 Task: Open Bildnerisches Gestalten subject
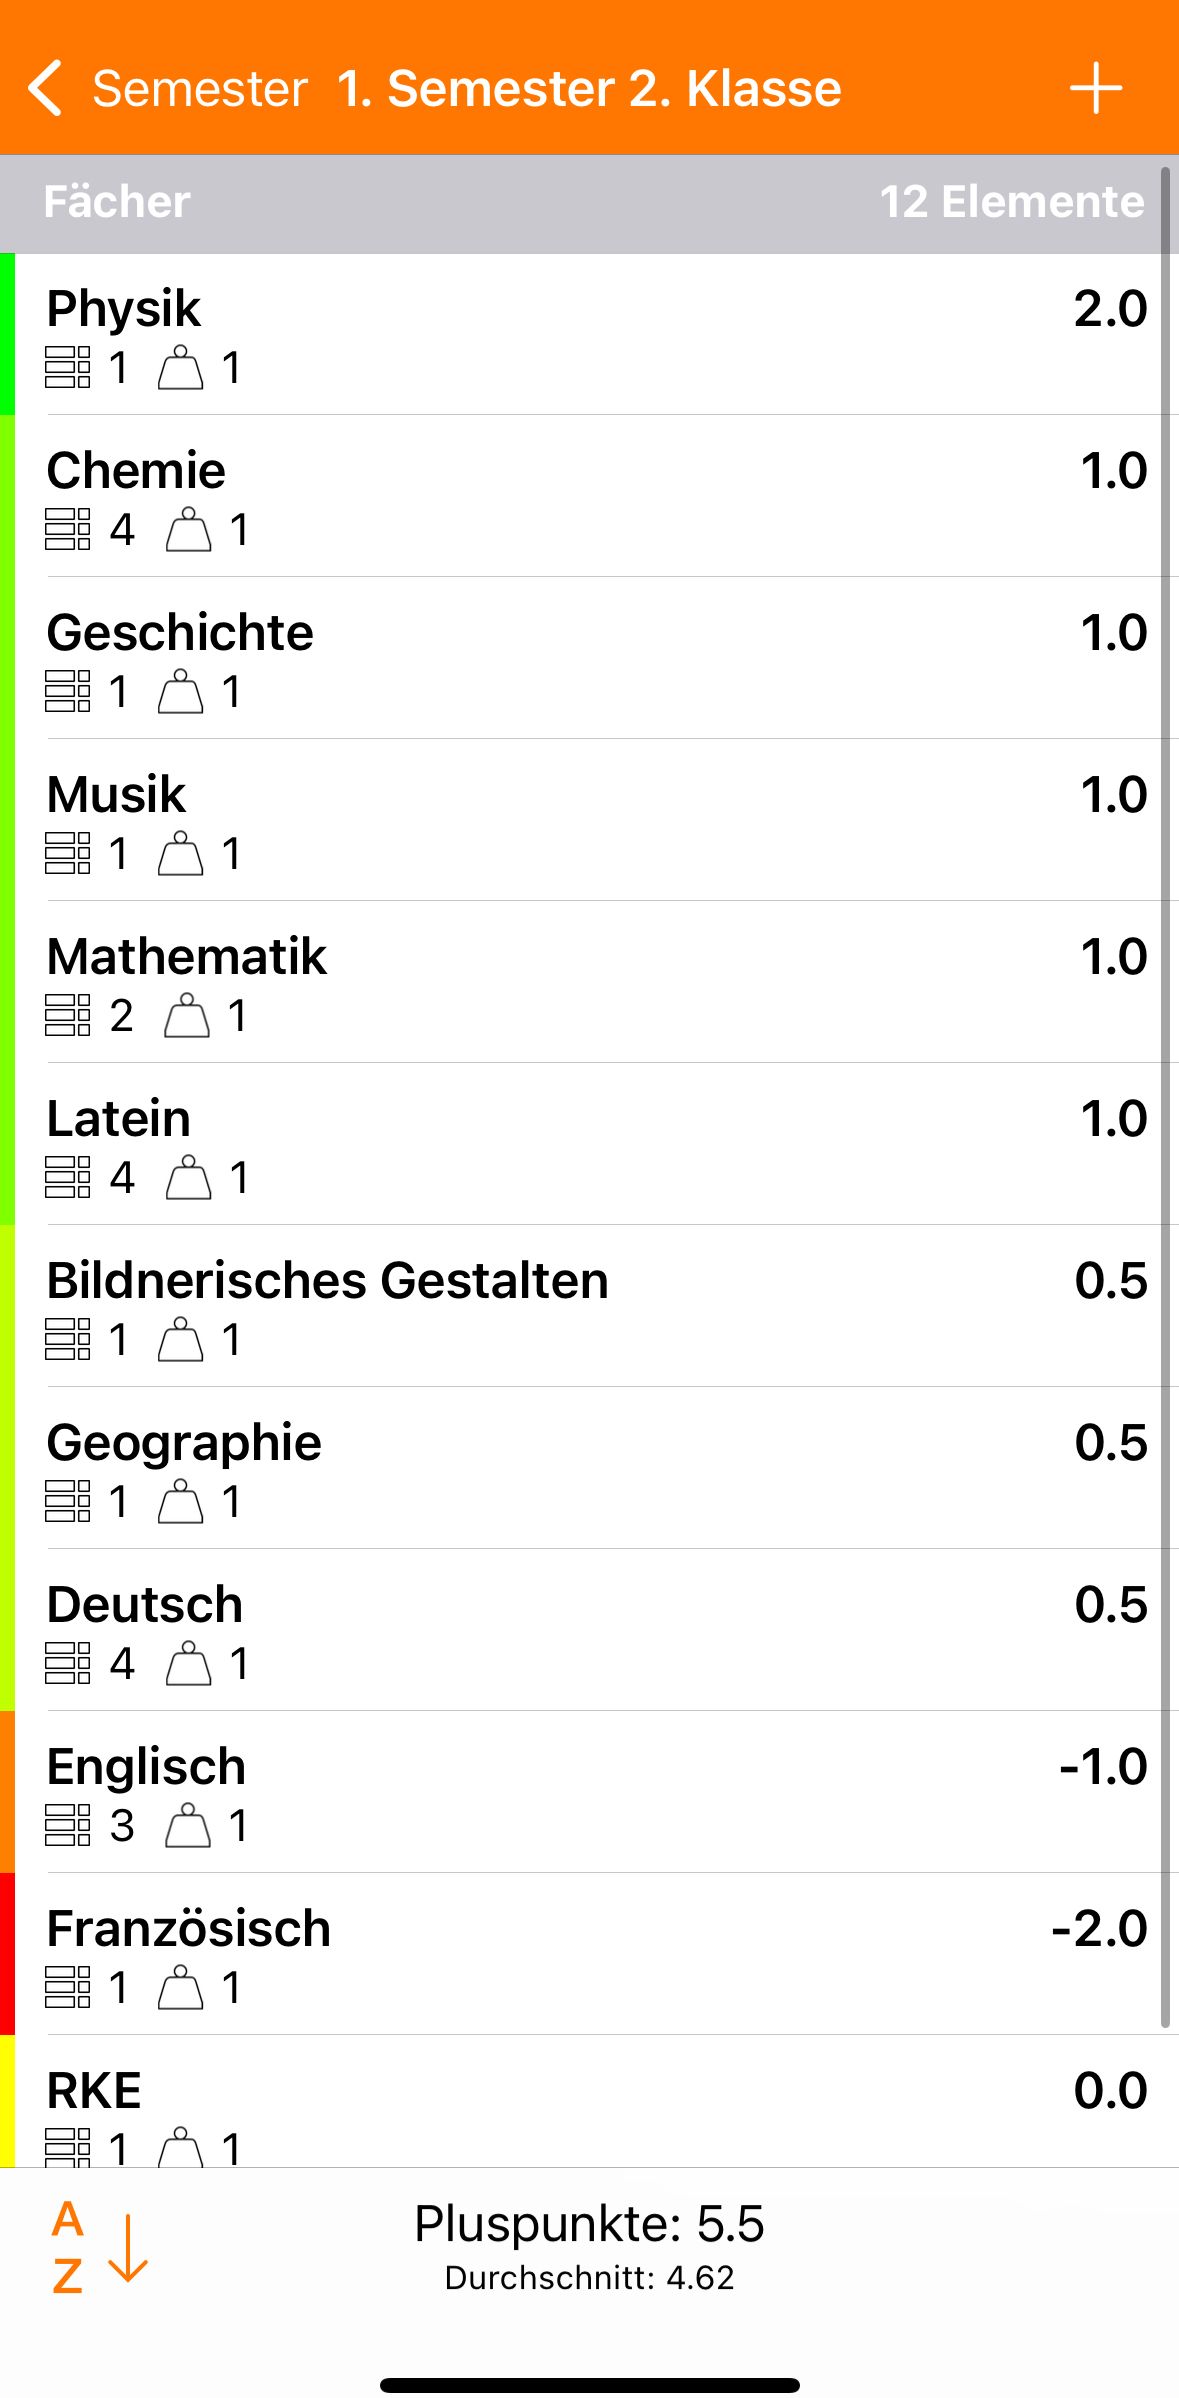327,1281
